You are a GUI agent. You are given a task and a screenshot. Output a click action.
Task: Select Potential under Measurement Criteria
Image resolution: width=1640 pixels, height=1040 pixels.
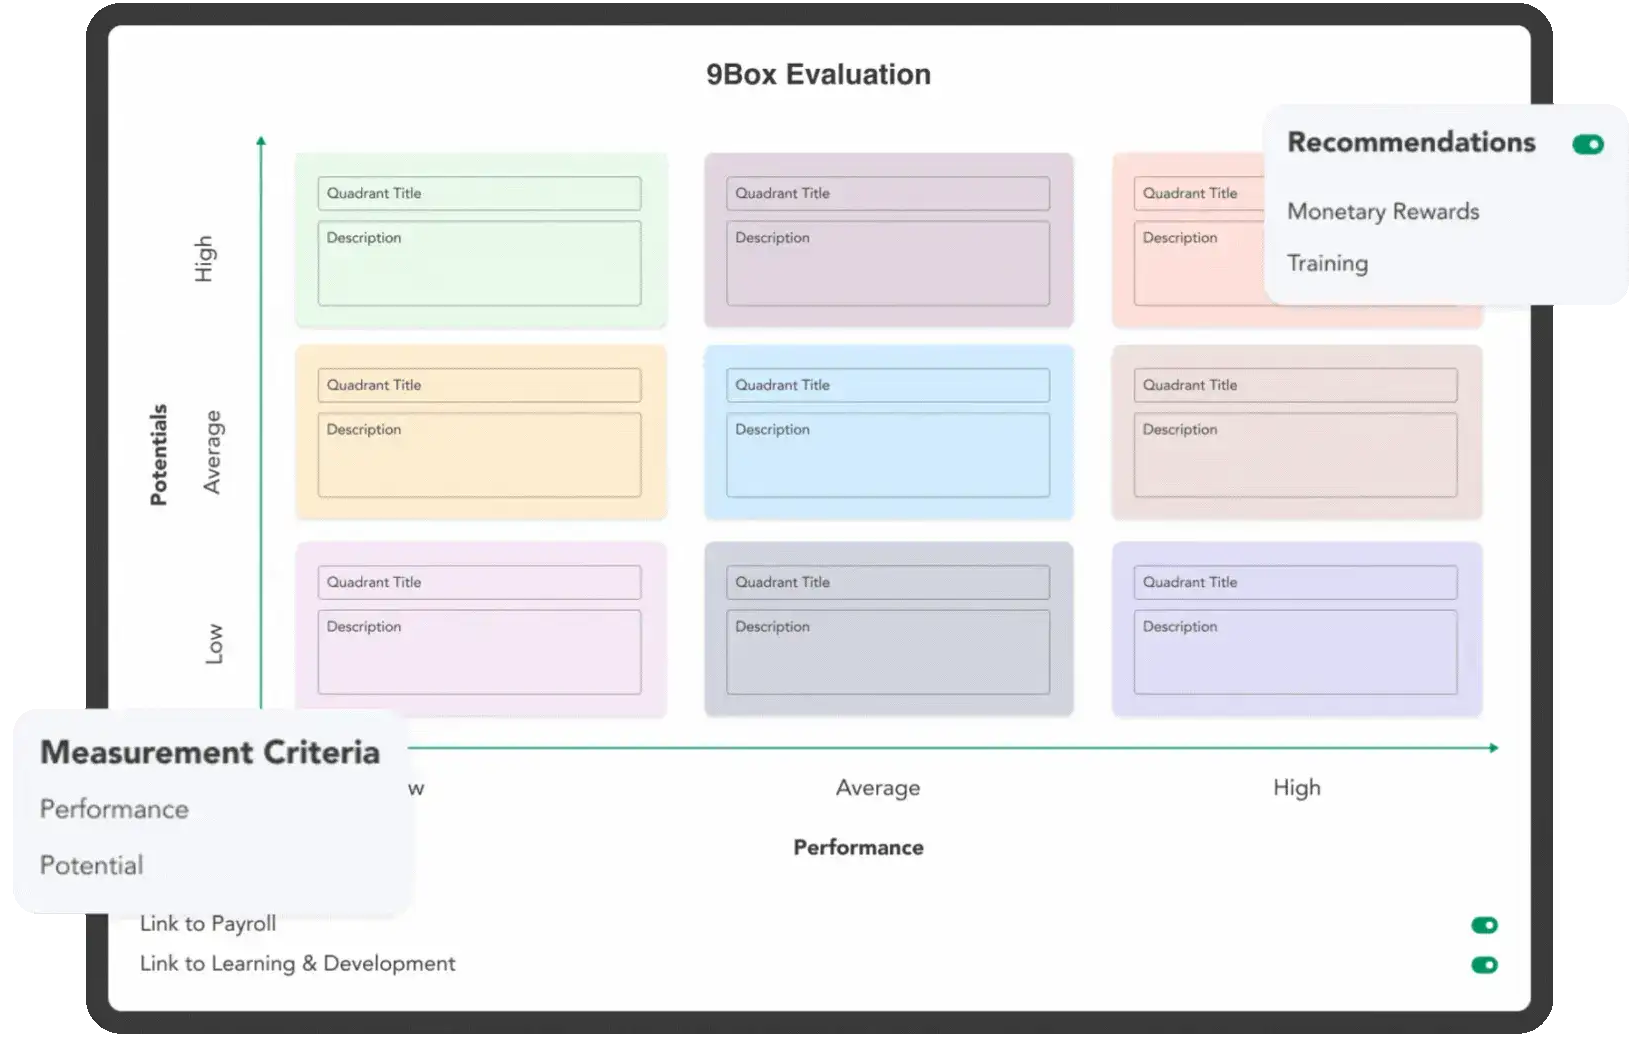(91, 865)
